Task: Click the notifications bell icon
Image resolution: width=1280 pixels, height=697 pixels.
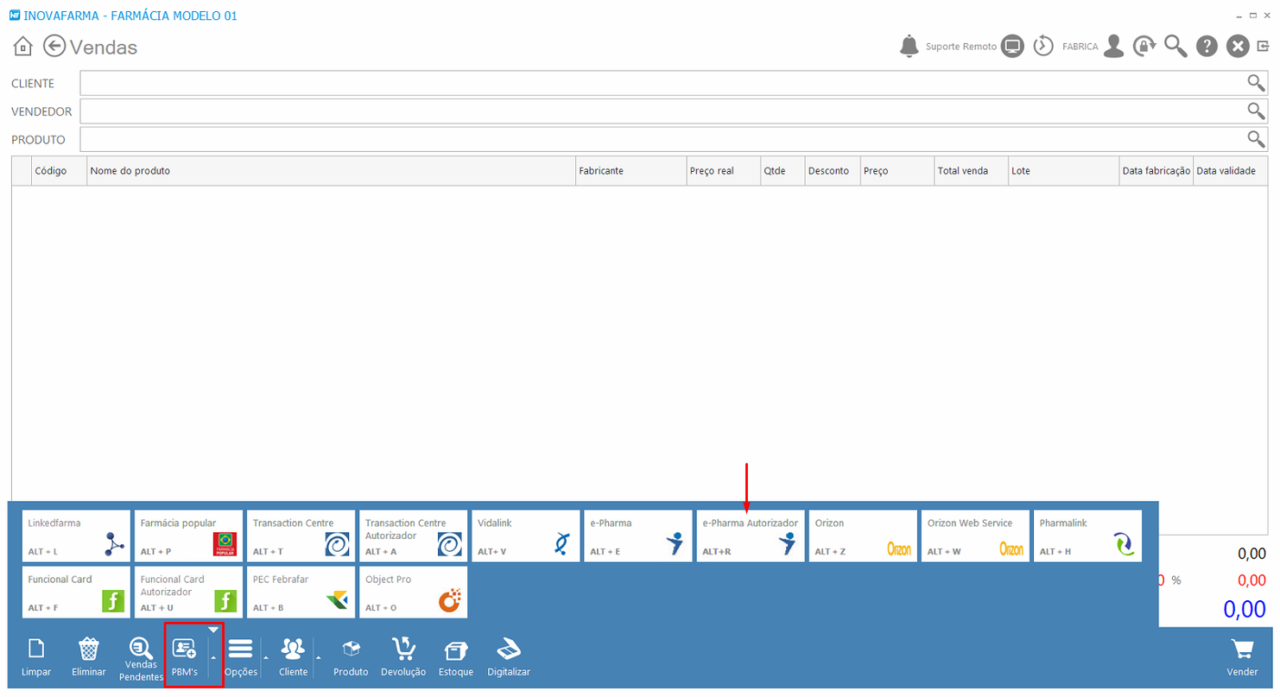Action: click(x=909, y=46)
